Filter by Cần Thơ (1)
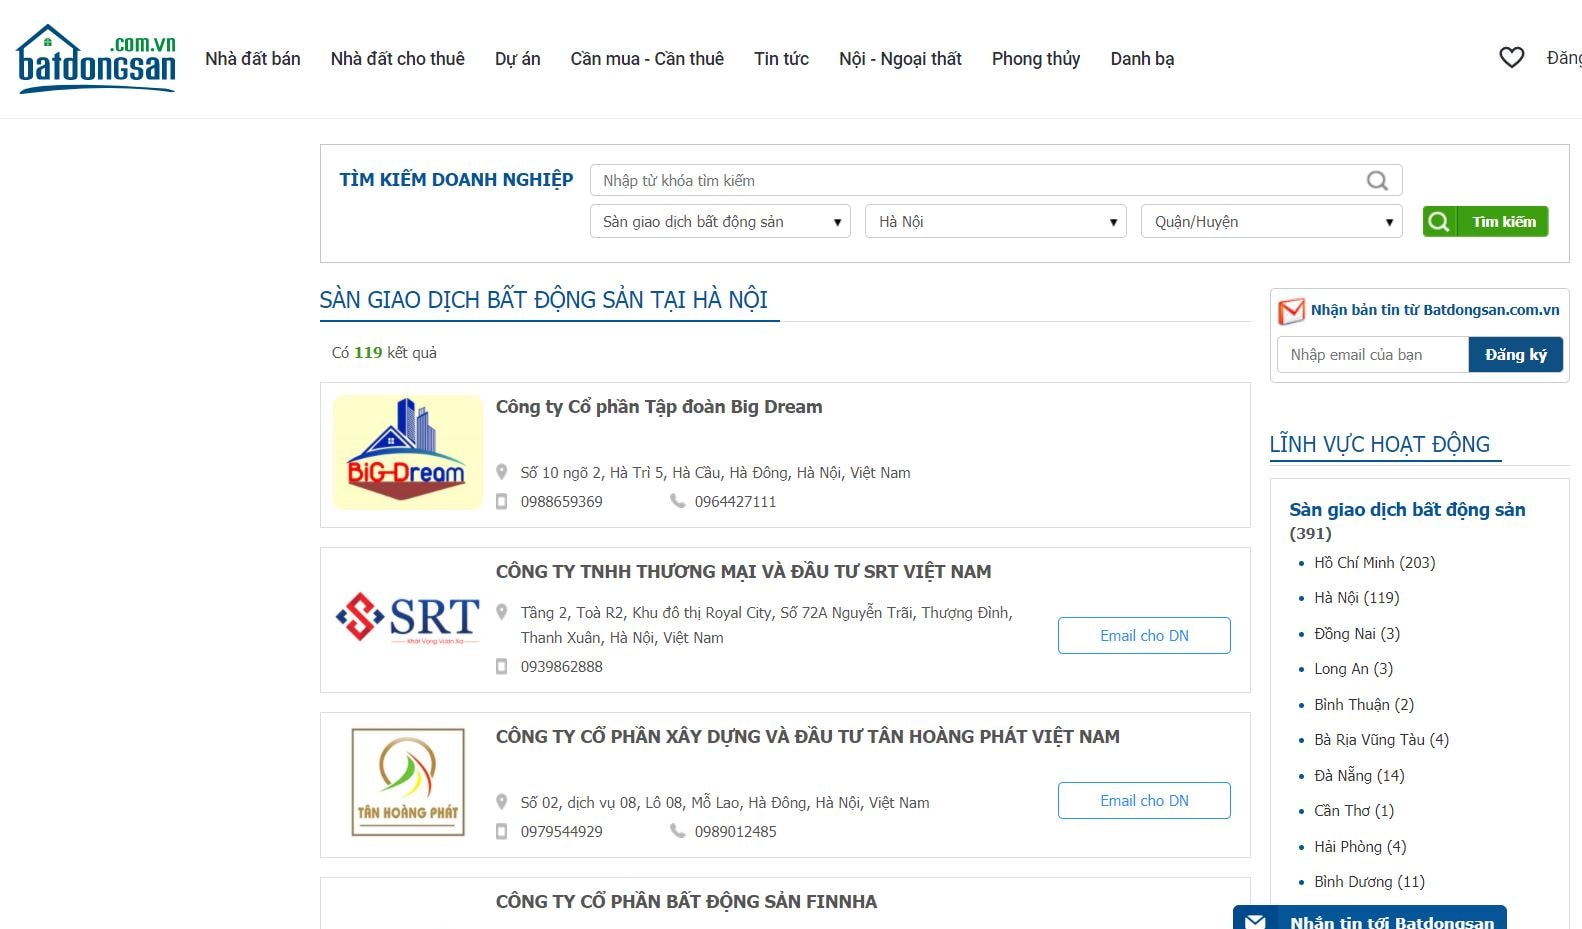 pyautogui.click(x=1354, y=811)
